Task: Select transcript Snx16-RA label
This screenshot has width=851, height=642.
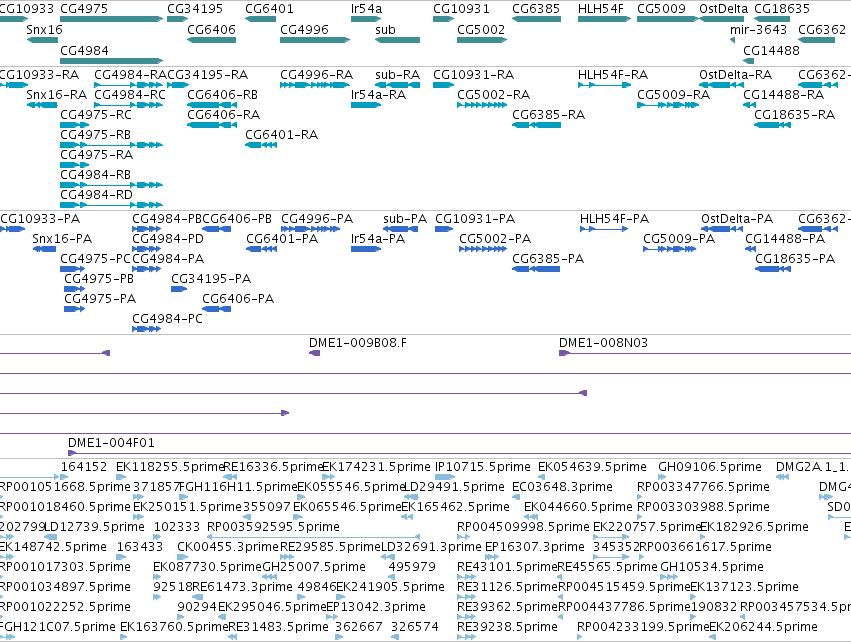Action: click(56, 94)
